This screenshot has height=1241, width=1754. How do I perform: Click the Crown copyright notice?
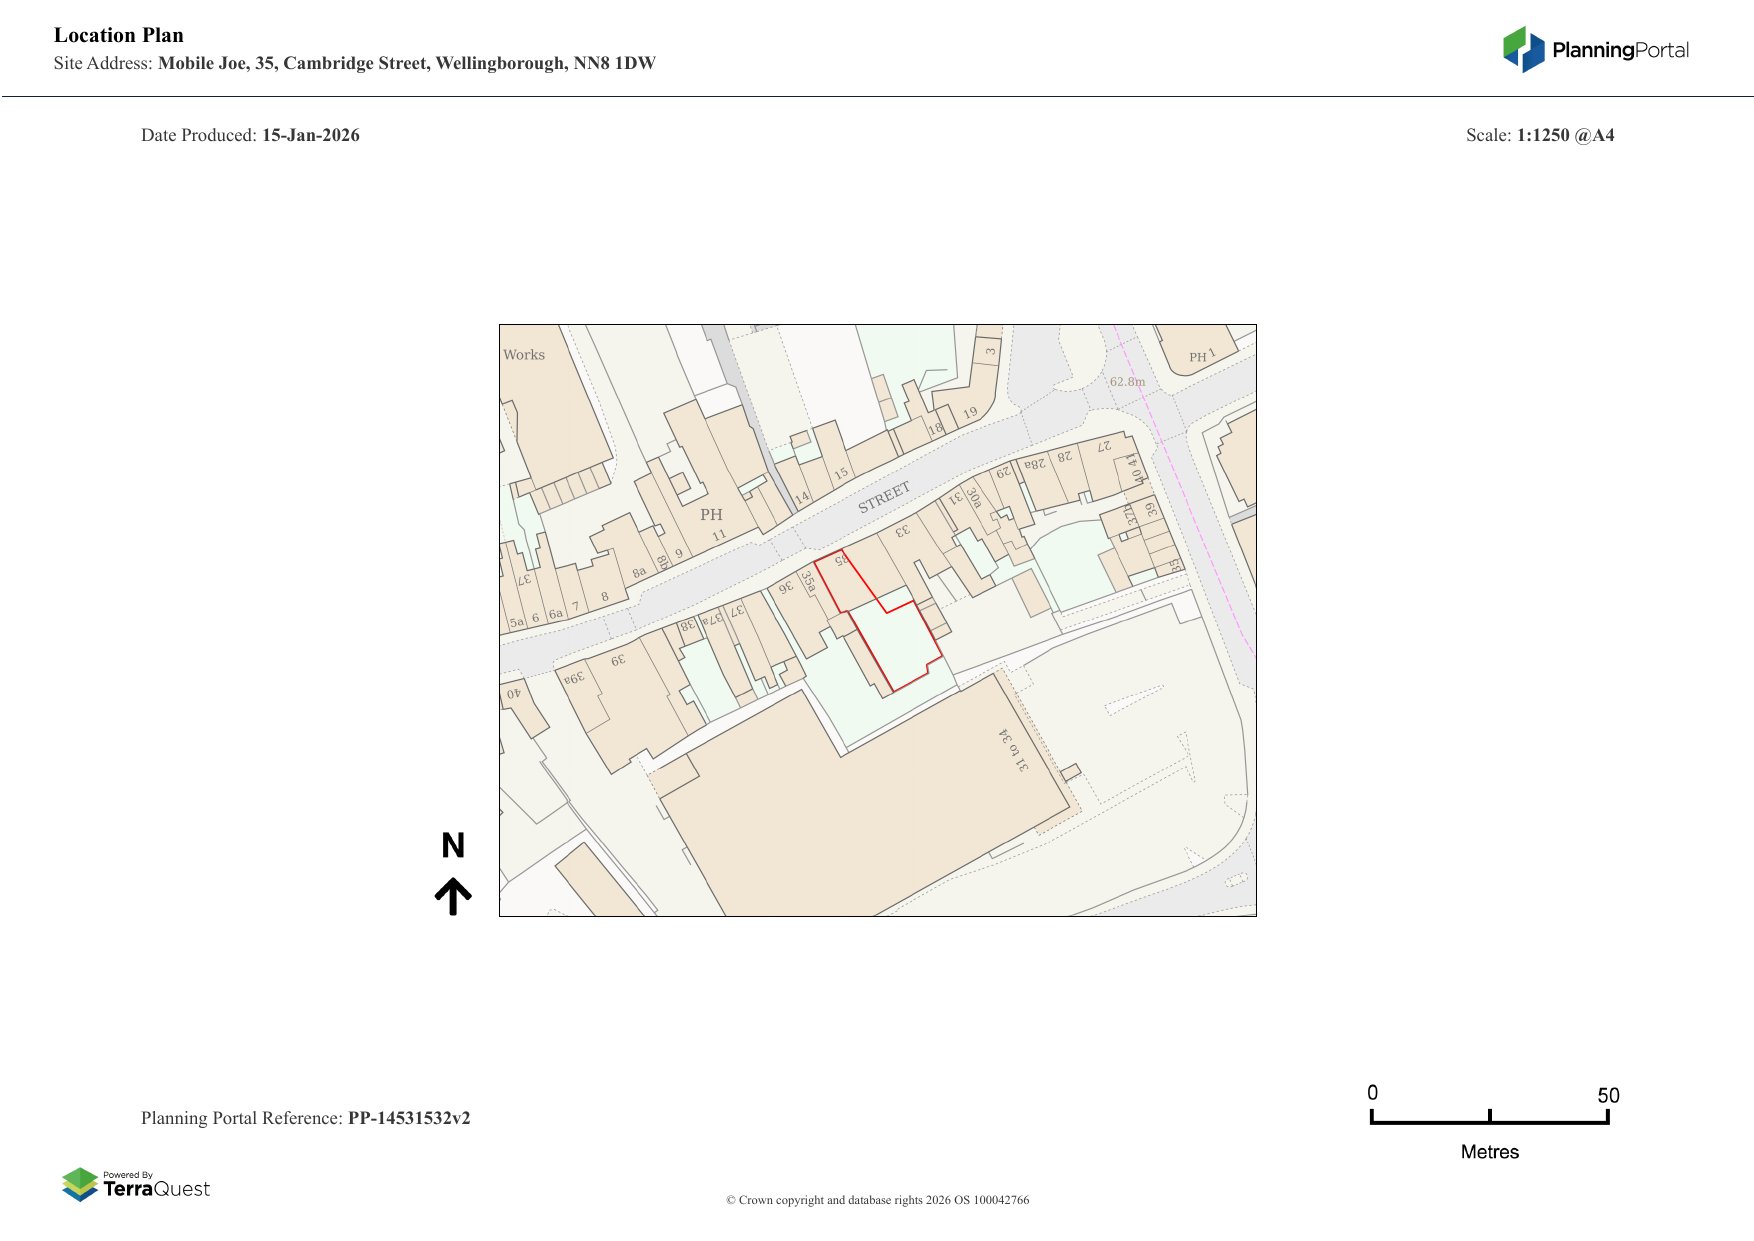877,1200
